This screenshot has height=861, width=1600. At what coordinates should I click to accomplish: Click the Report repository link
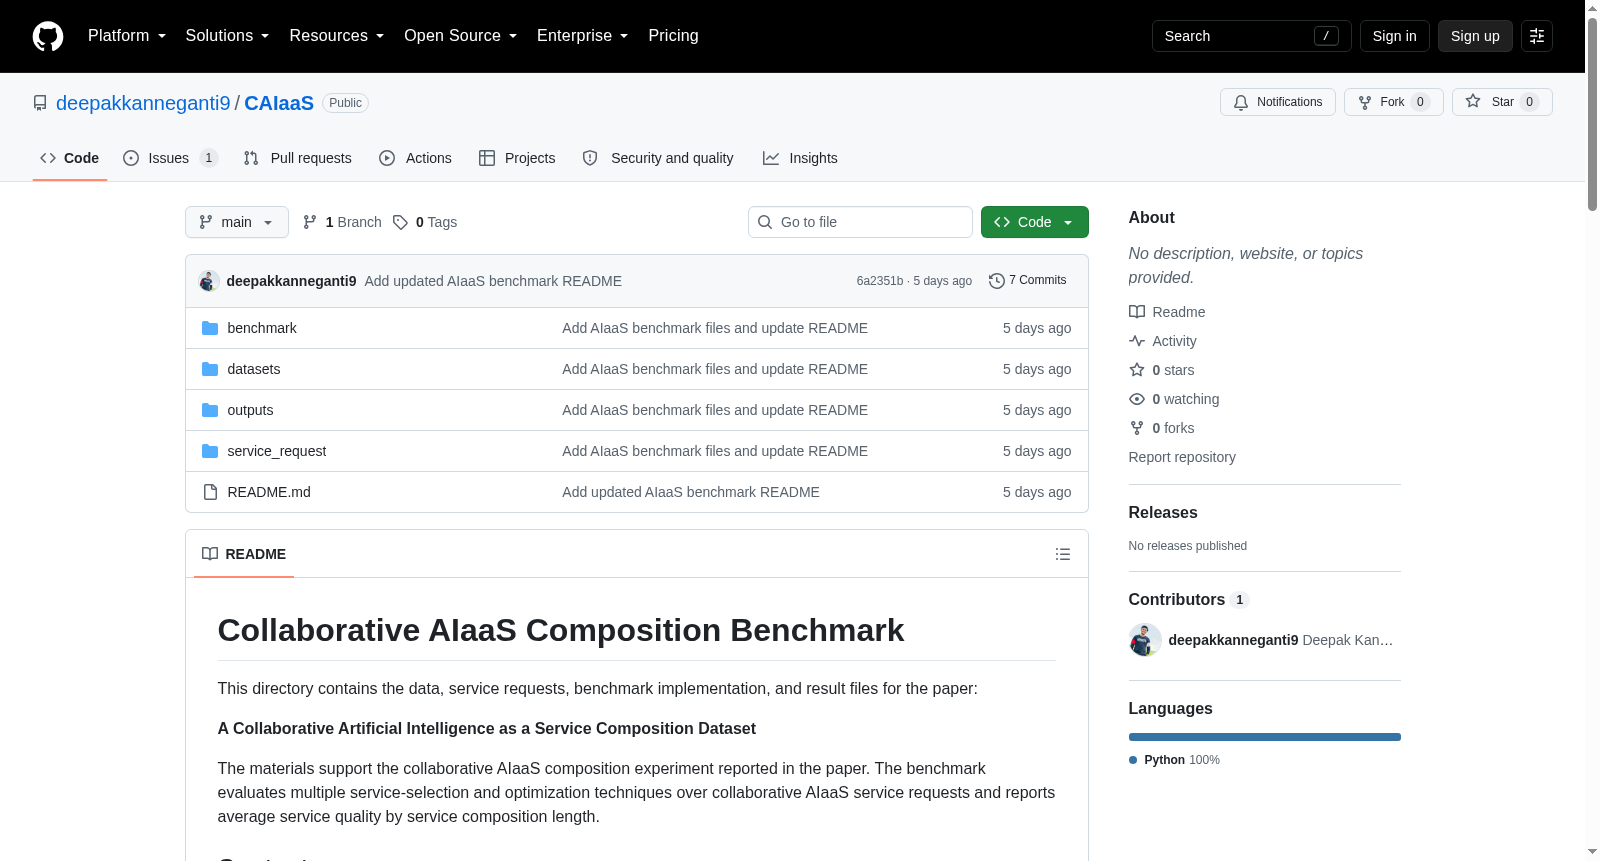tap(1182, 457)
